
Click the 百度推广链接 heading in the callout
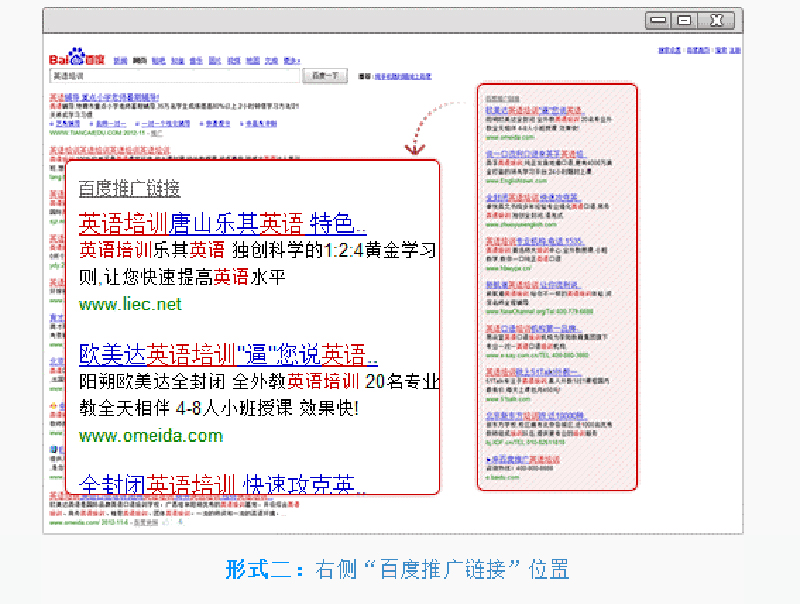point(130,189)
